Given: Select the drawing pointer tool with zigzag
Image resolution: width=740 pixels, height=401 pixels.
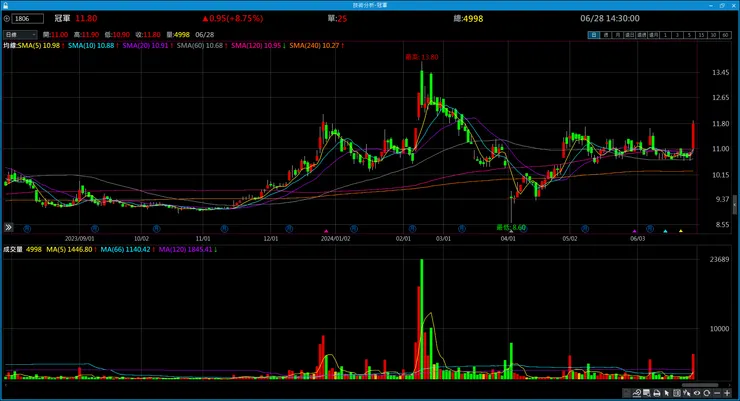Looking at the screenshot, I should [687, 393].
